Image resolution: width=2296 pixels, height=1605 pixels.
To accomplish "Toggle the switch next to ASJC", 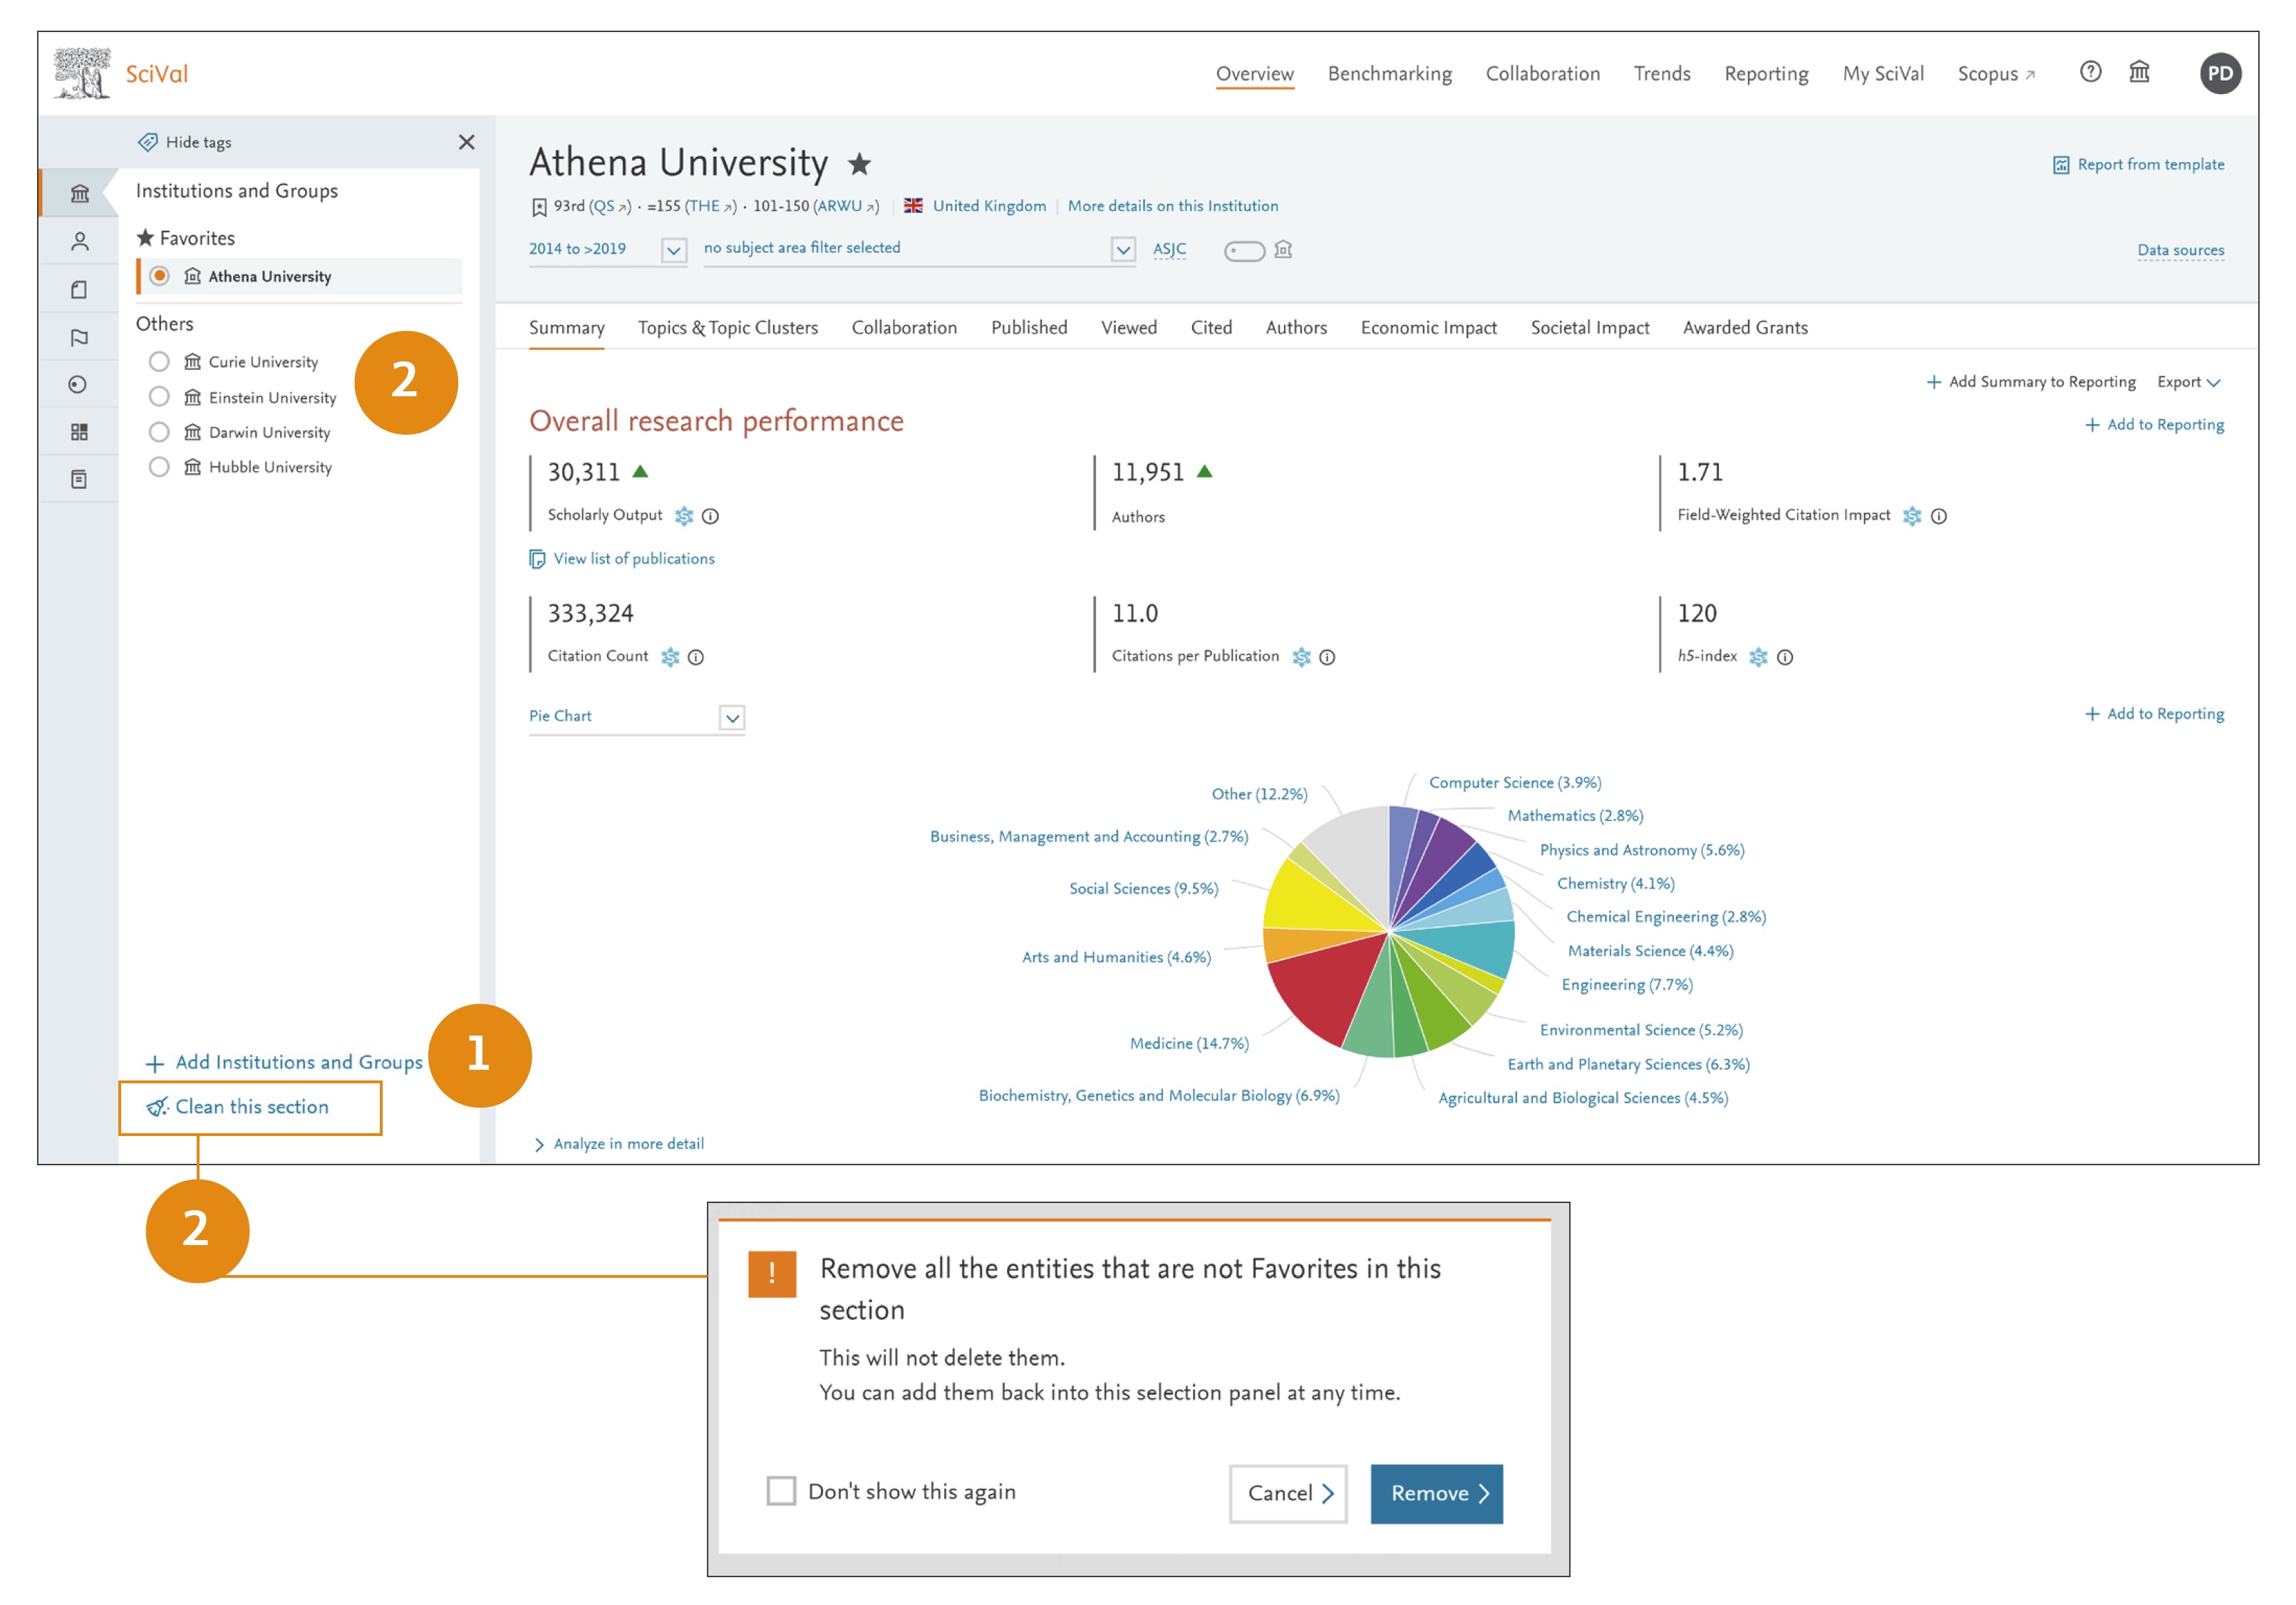I will 1244,250.
